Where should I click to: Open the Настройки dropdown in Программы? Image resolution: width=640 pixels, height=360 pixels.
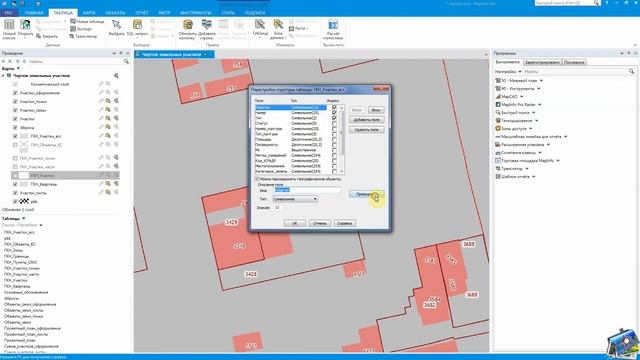pyautogui.click(x=520, y=71)
